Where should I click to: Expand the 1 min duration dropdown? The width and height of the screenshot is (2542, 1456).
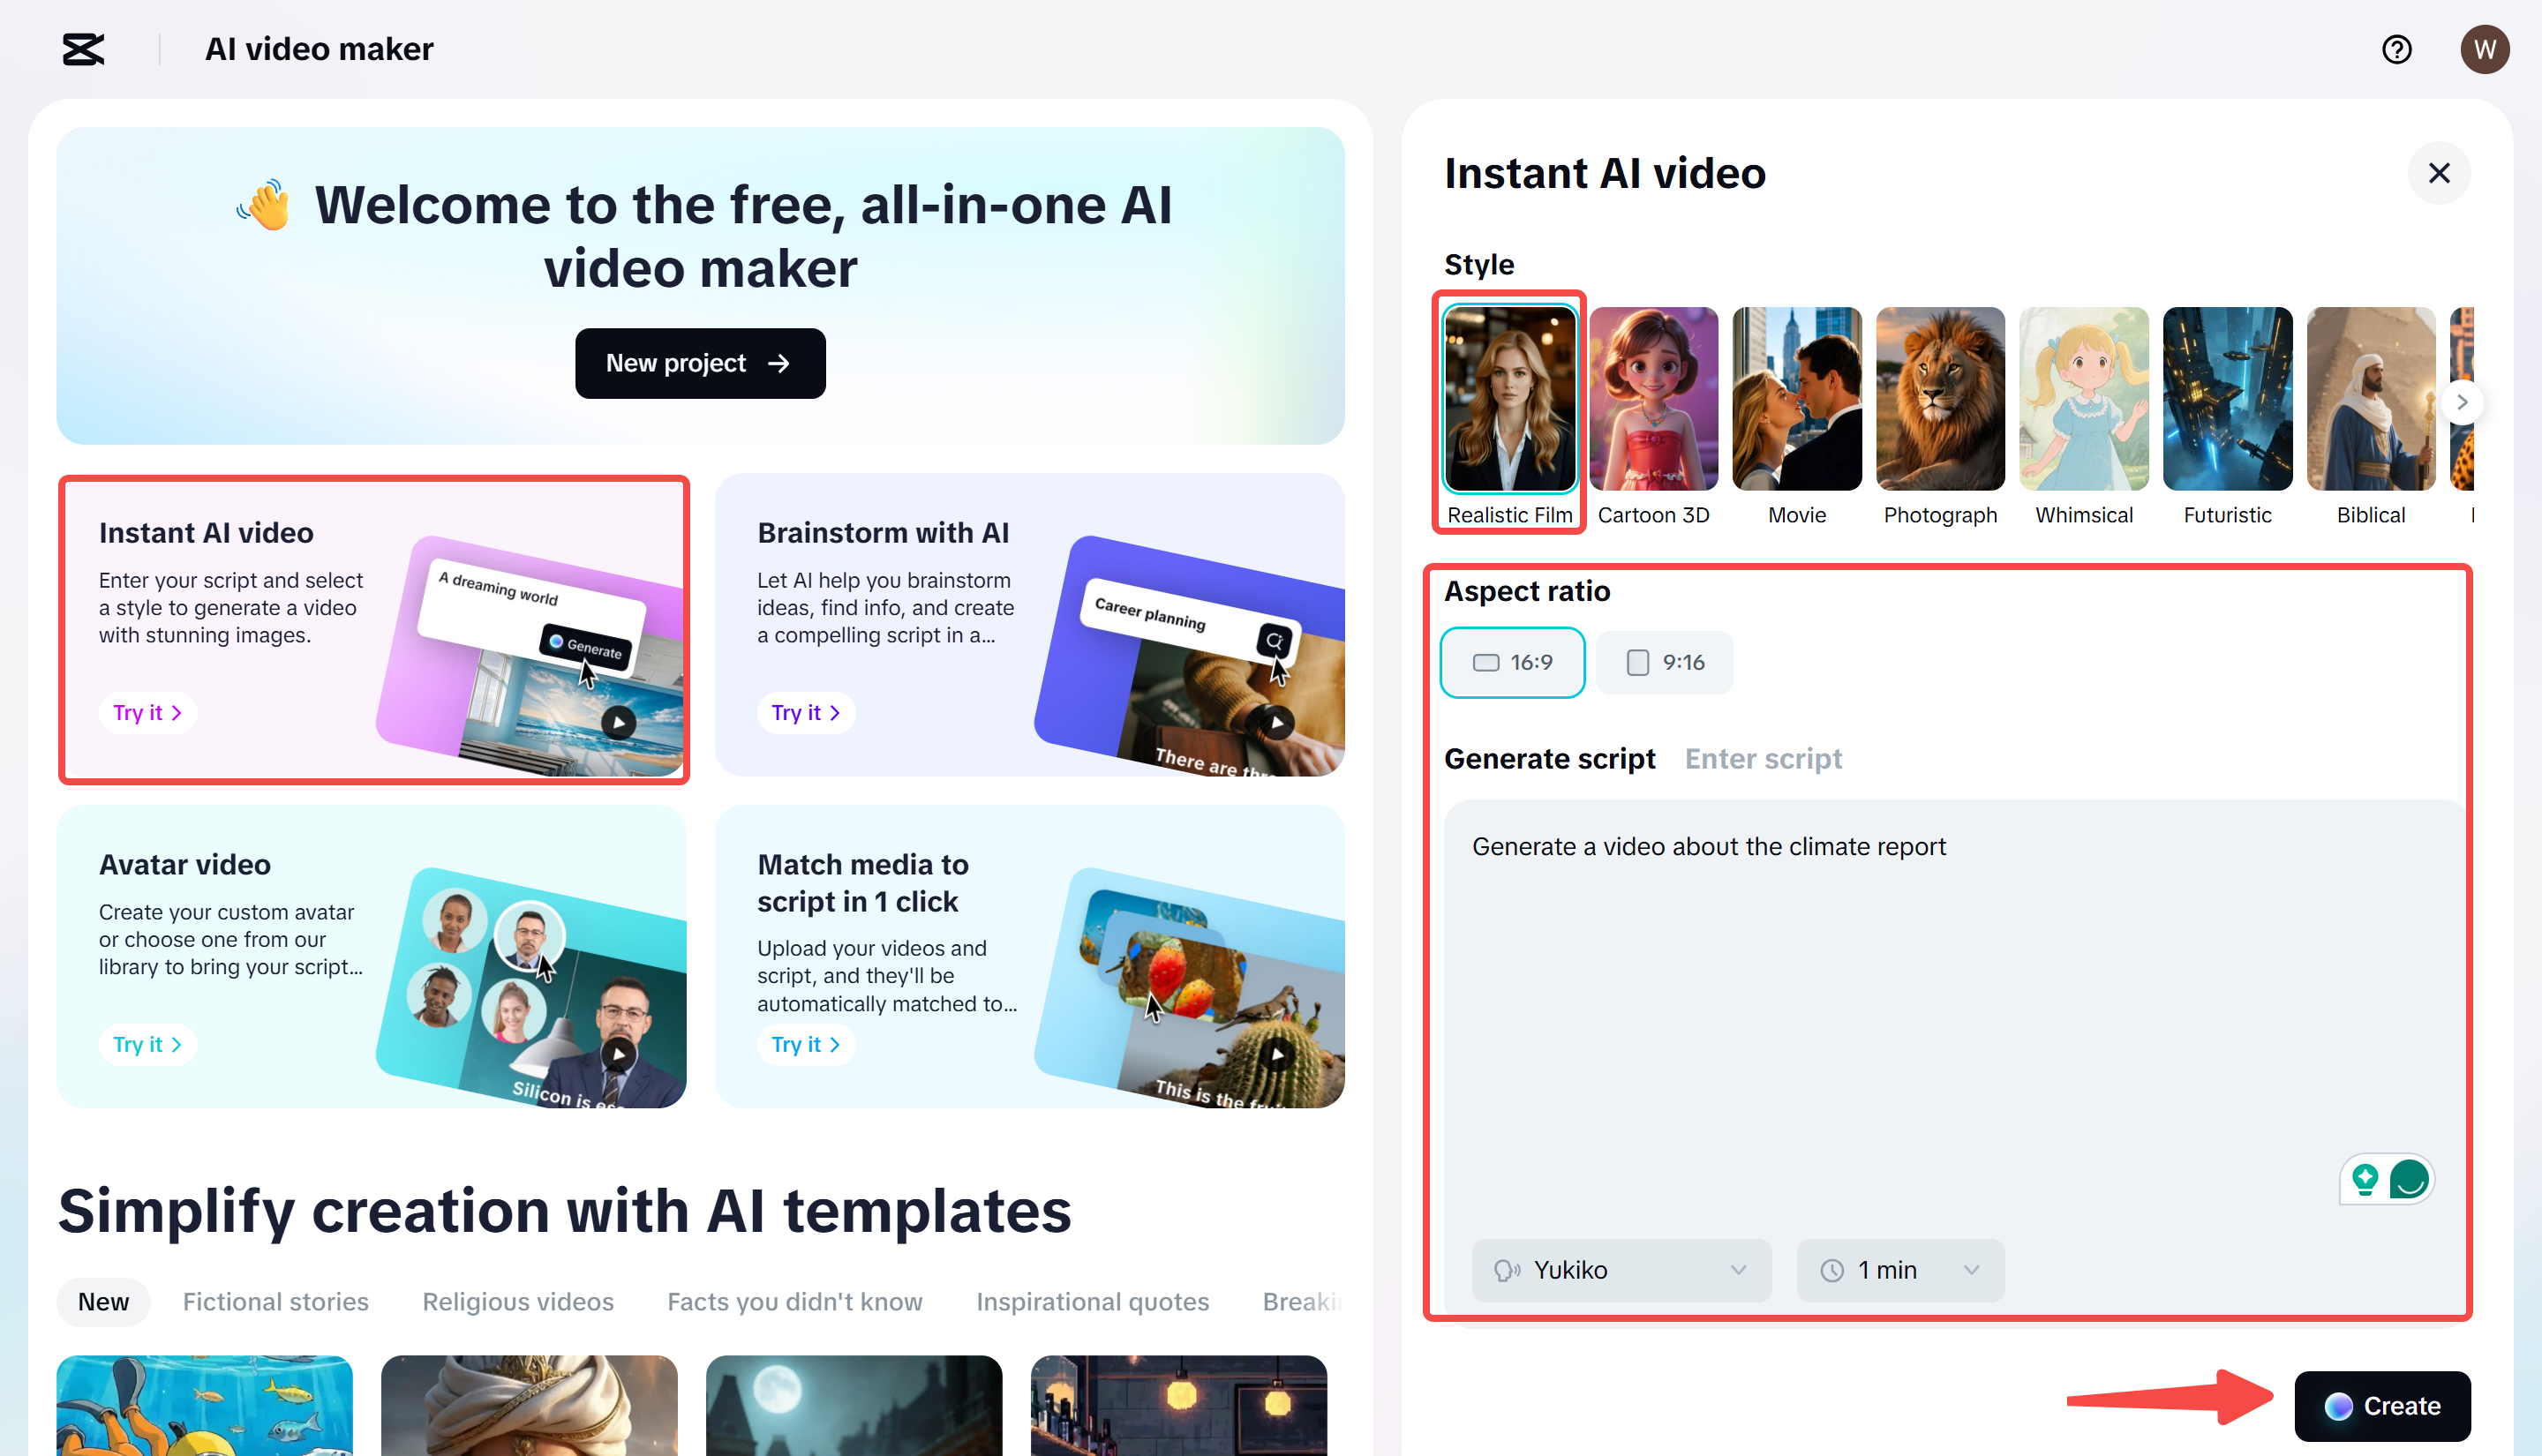coord(1899,1270)
